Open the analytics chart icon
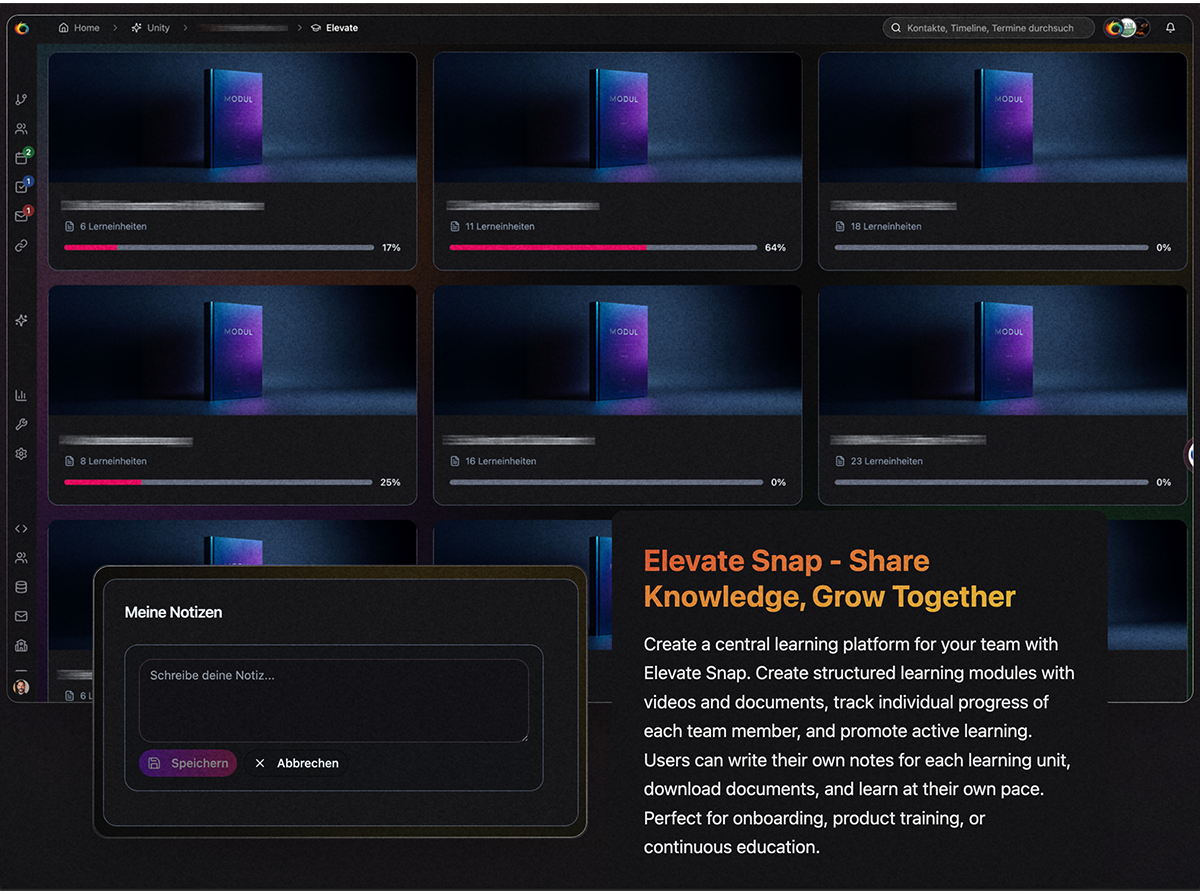Image resolution: width=1200 pixels, height=894 pixels. pos(20,394)
